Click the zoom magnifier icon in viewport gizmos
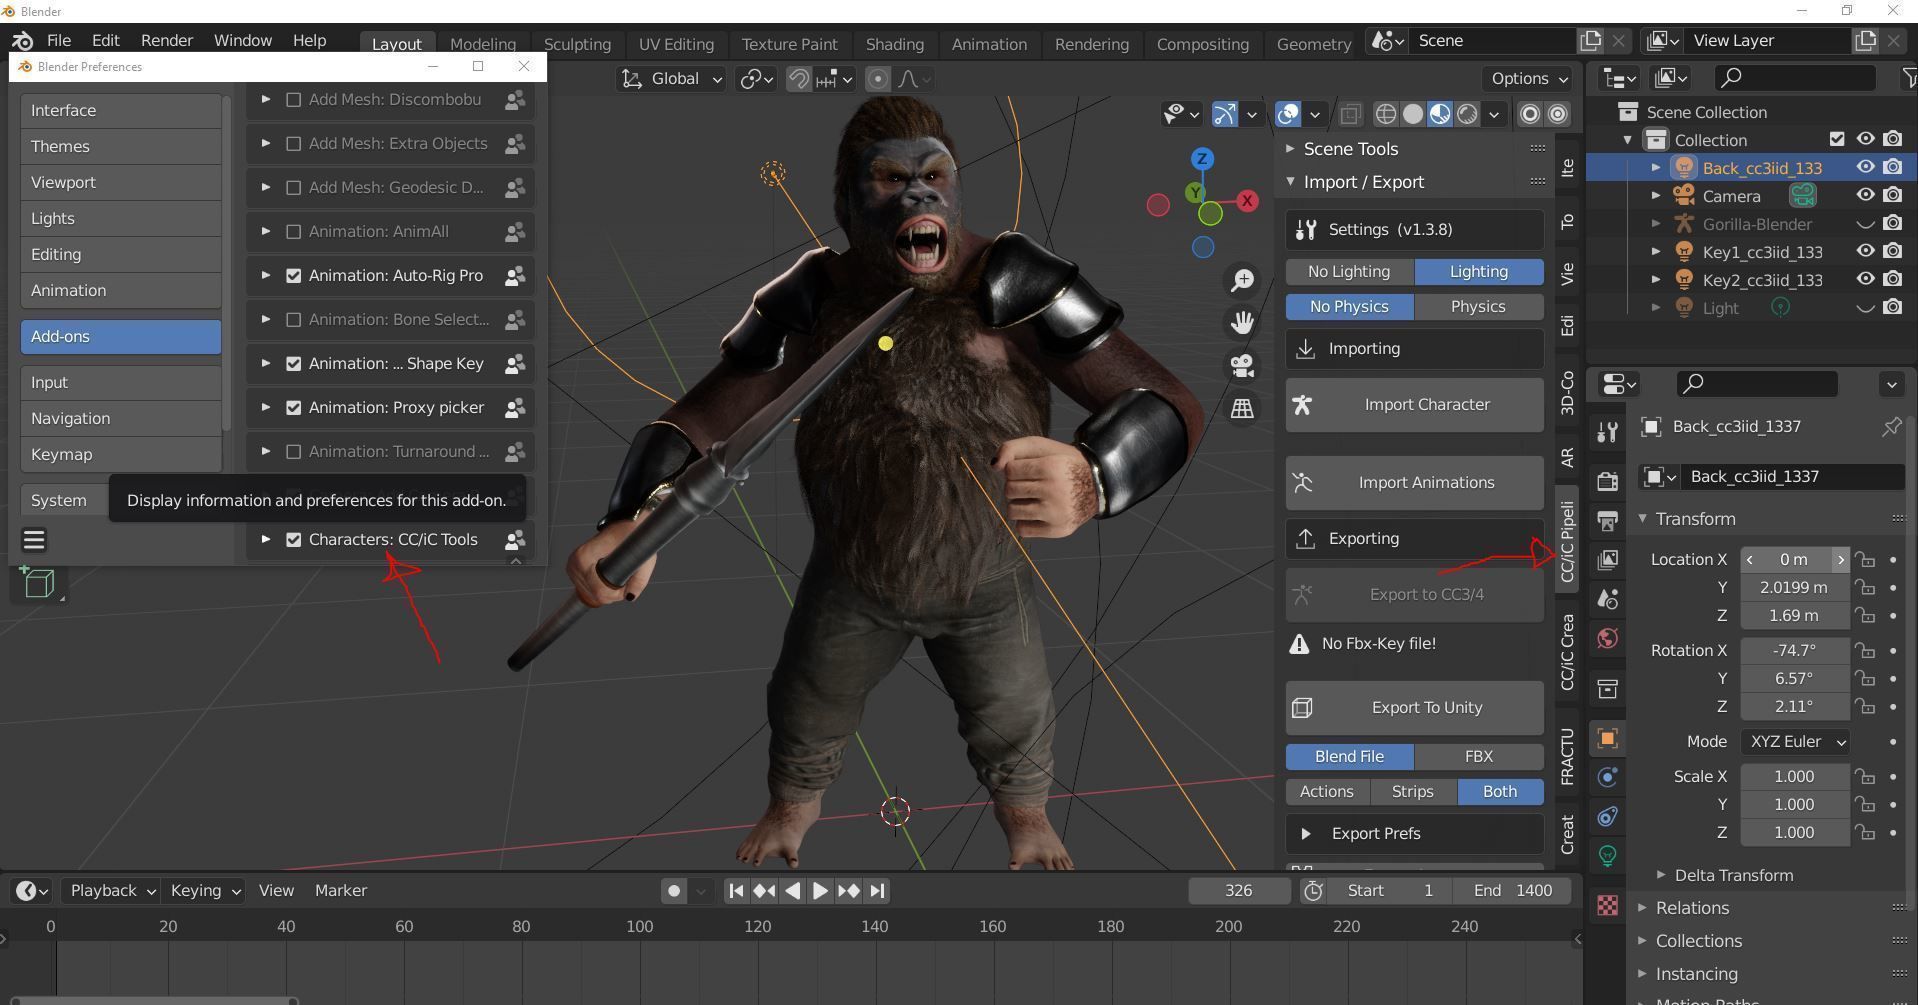The image size is (1918, 1005). pos(1242,280)
